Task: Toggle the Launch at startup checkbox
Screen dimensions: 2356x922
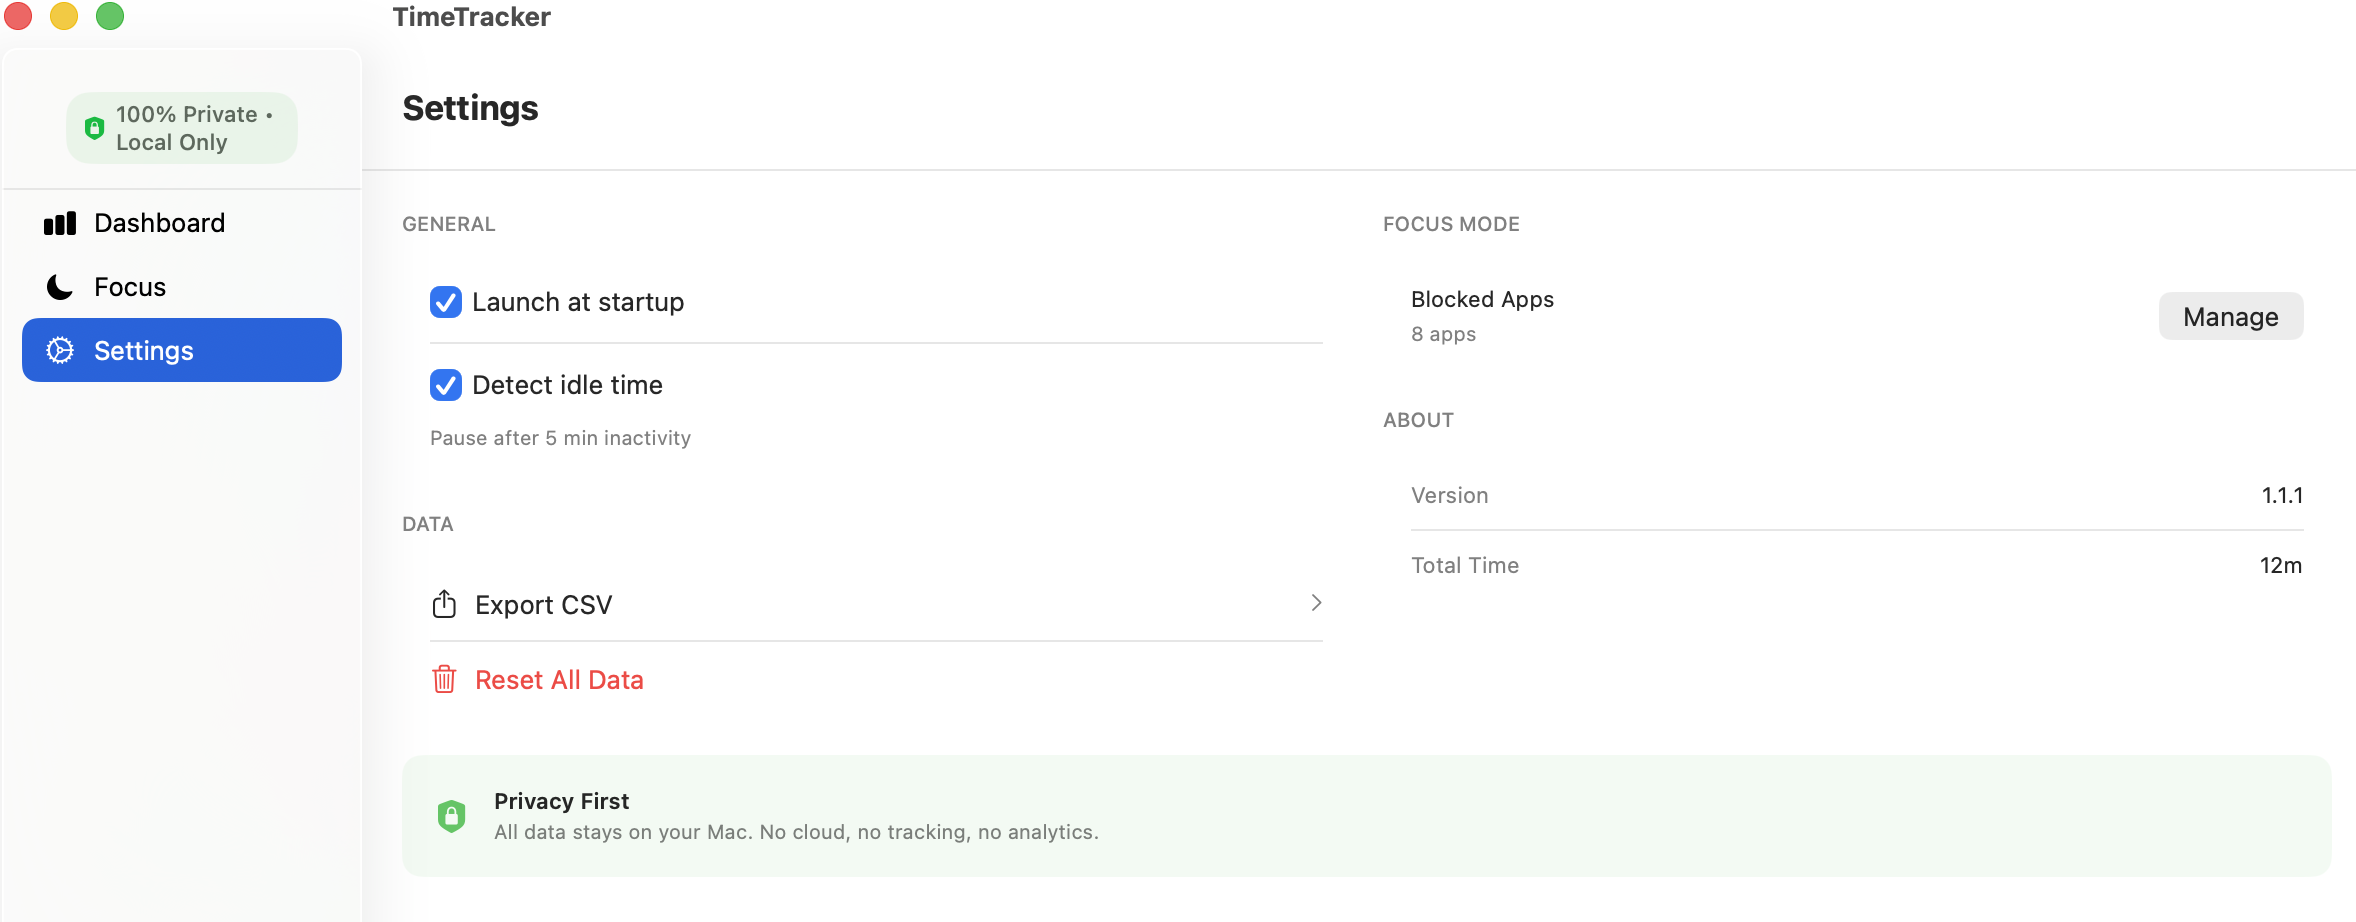Action: pos(446,302)
